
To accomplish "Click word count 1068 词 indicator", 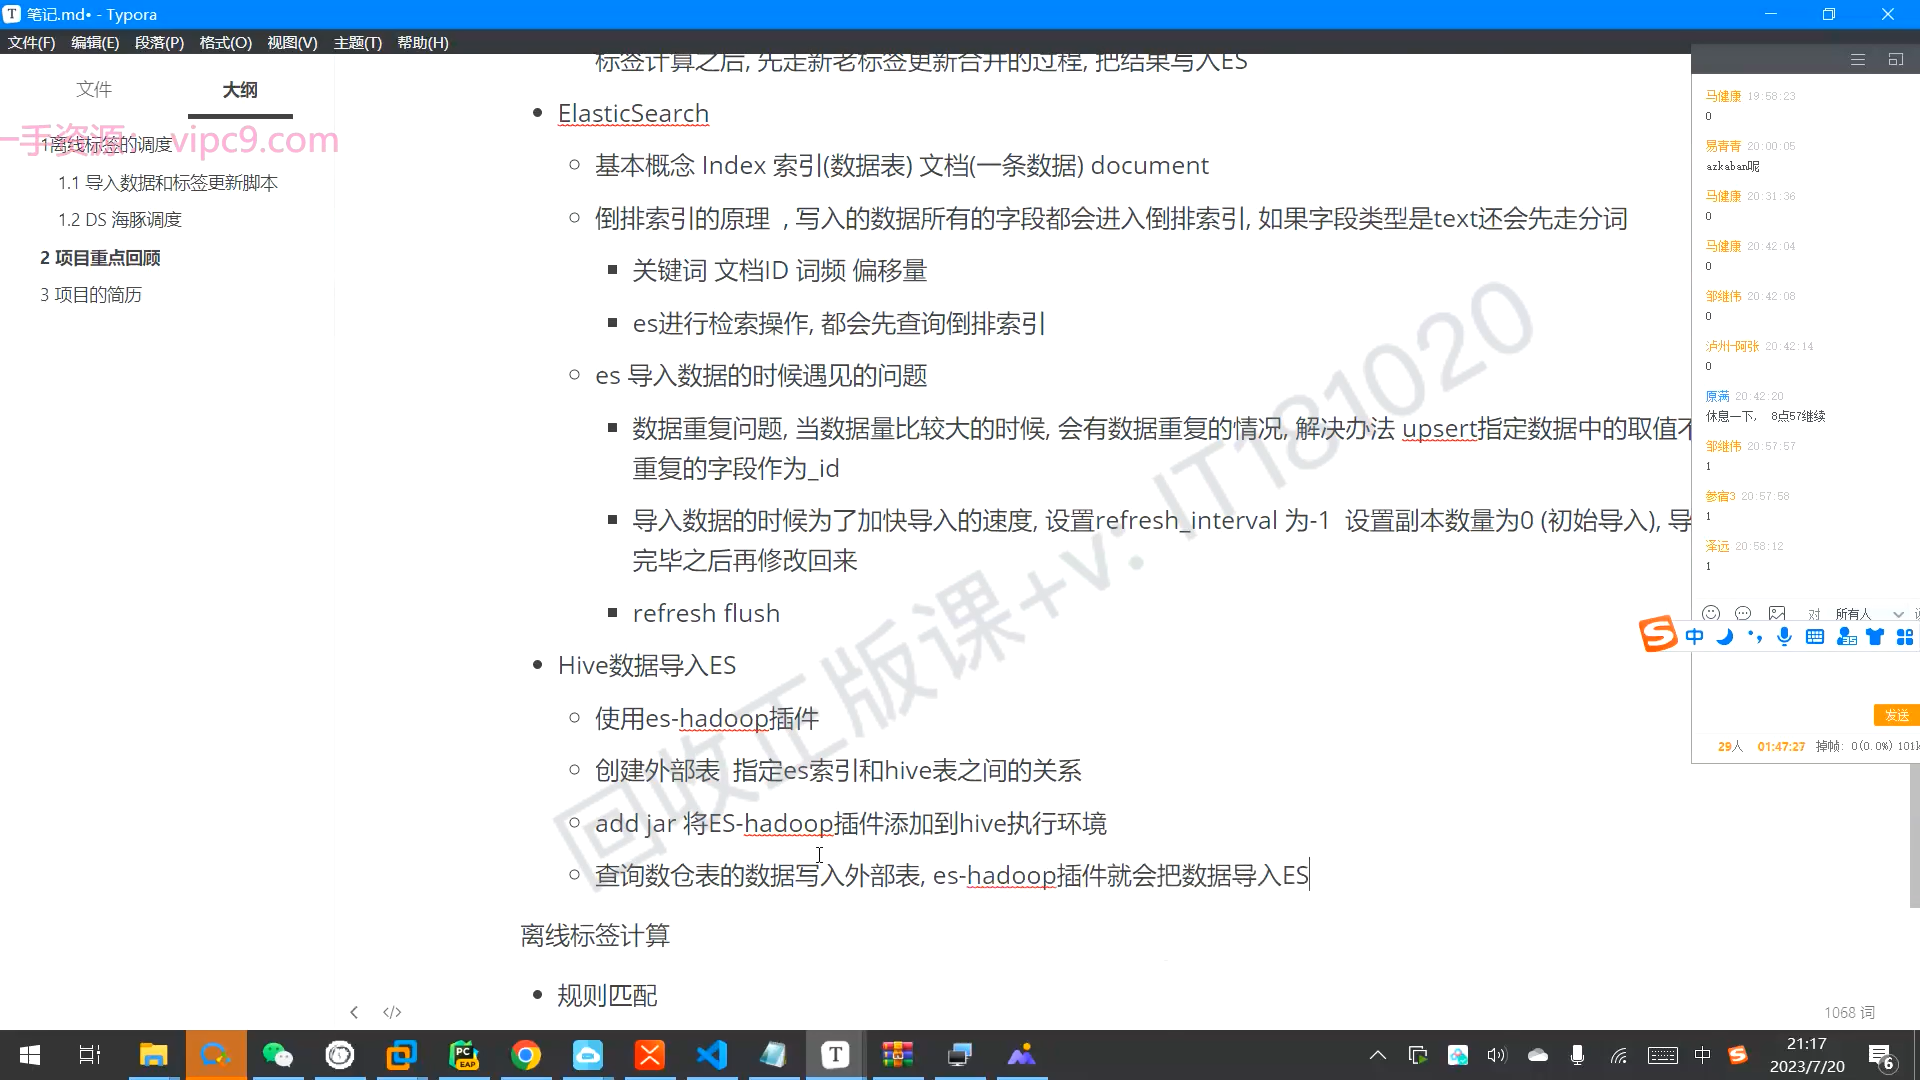I will click(1849, 1013).
